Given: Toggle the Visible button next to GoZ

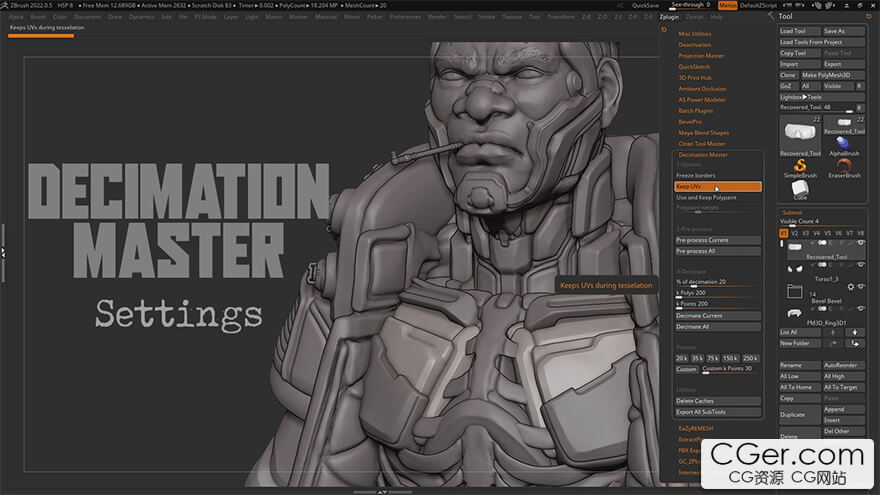Looking at the screenshot, I should click(x=836, y=86).
